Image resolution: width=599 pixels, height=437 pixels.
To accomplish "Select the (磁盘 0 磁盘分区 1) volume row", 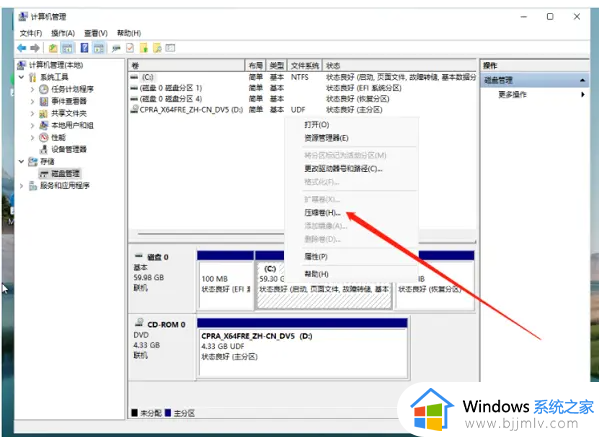I will pos(303,88).
